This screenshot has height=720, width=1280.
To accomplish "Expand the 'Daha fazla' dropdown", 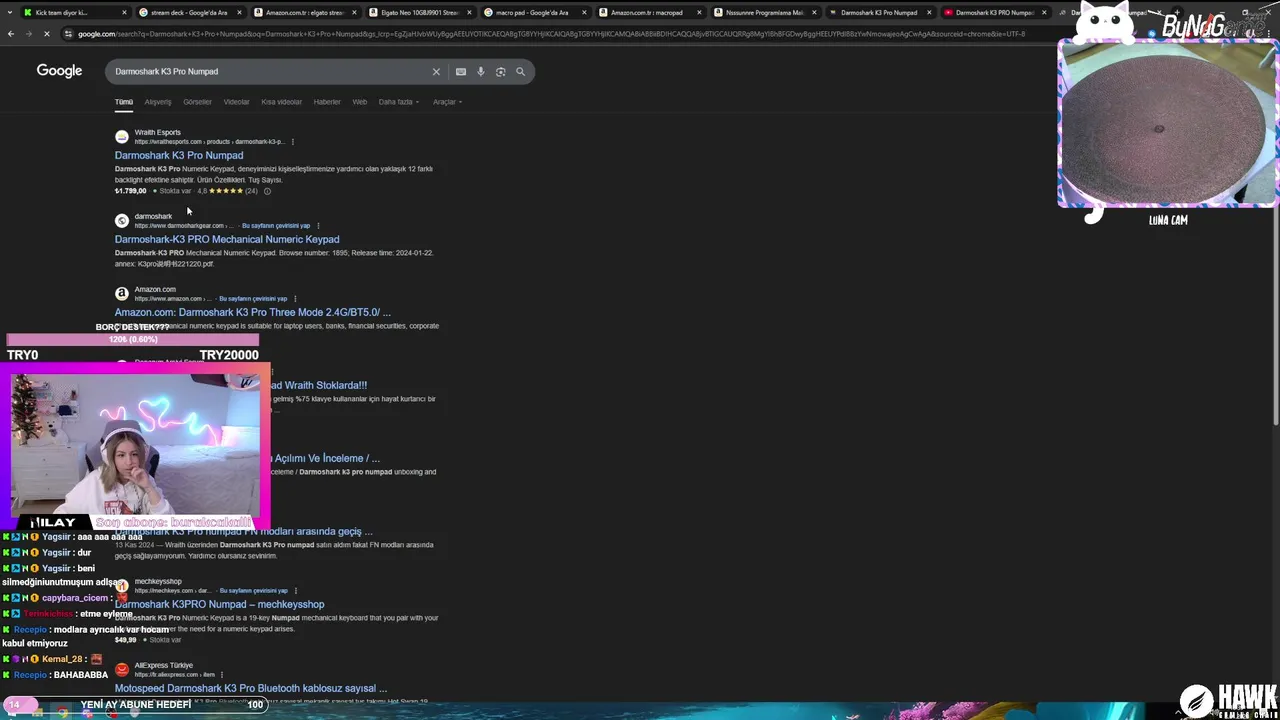I will click(399, 102).
